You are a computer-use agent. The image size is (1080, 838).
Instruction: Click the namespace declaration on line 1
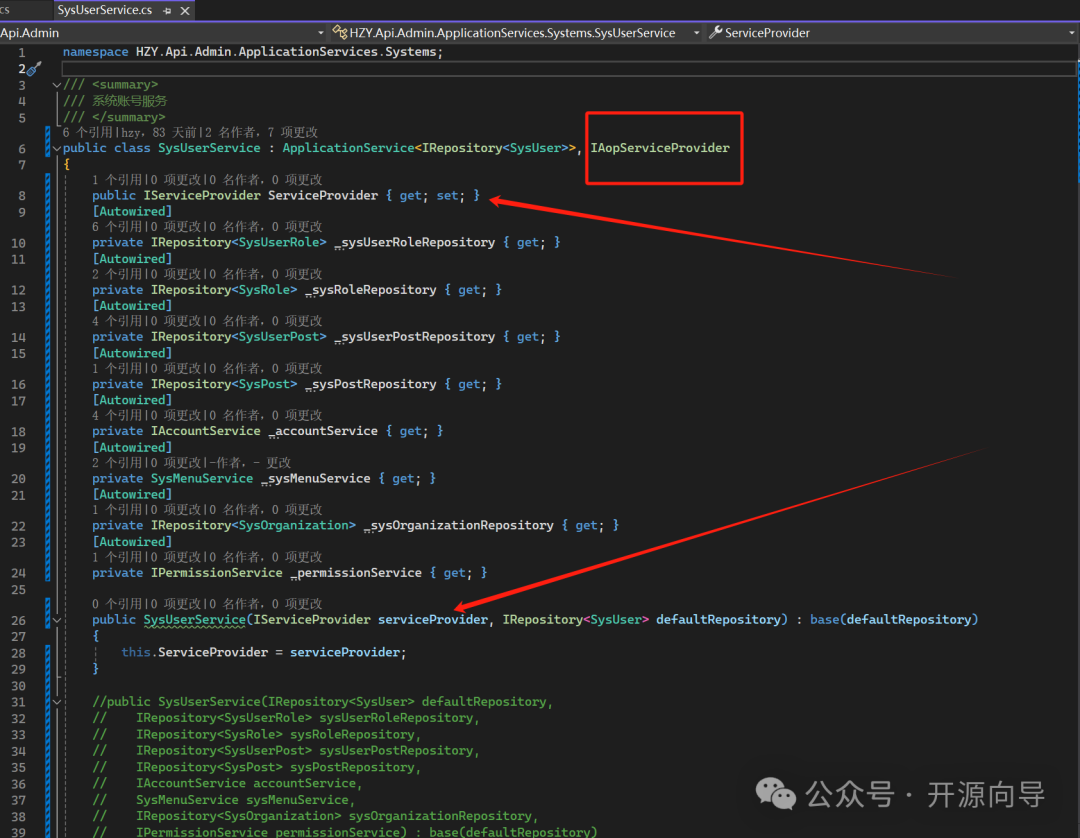pyautogui.click(x=253, y=52)
